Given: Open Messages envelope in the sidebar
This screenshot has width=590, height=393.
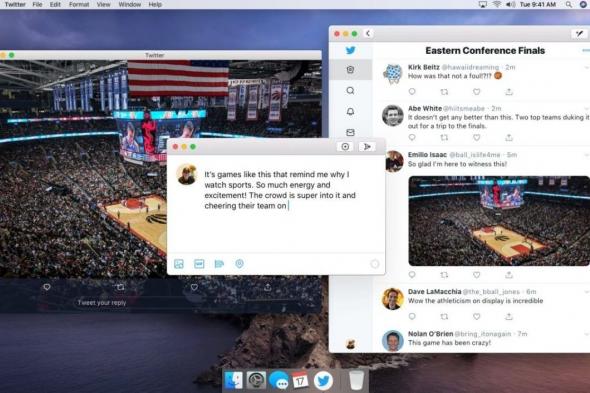Looking at the screenshot, I should pos(350,132).
